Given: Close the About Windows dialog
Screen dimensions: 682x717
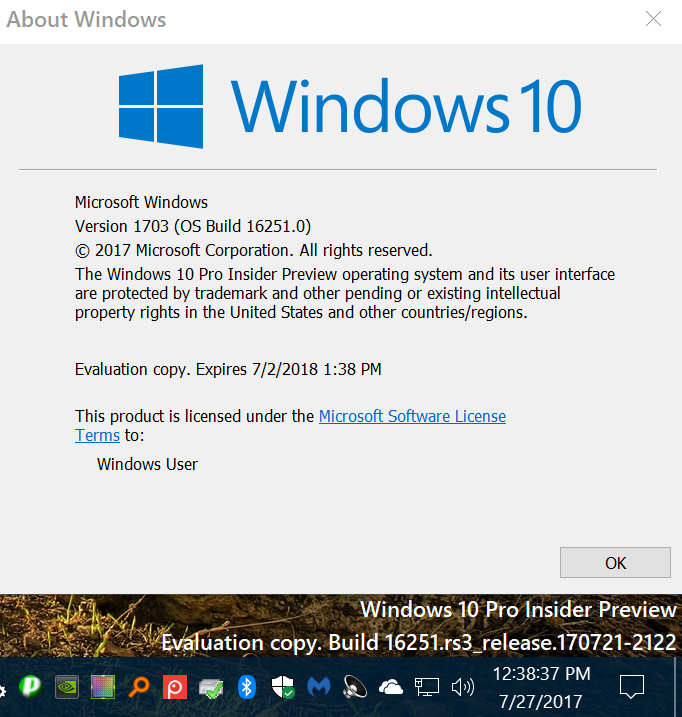Looking at the screenshot, I should click(653, 19).
